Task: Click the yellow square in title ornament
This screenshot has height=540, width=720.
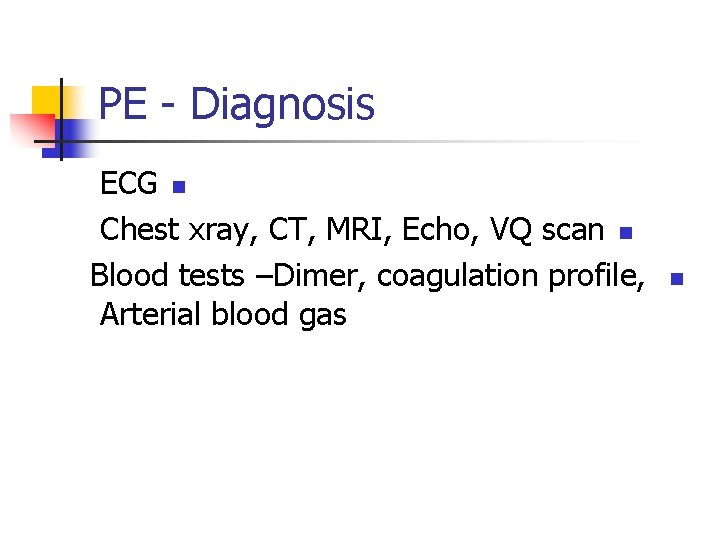Action: [44, 100]
